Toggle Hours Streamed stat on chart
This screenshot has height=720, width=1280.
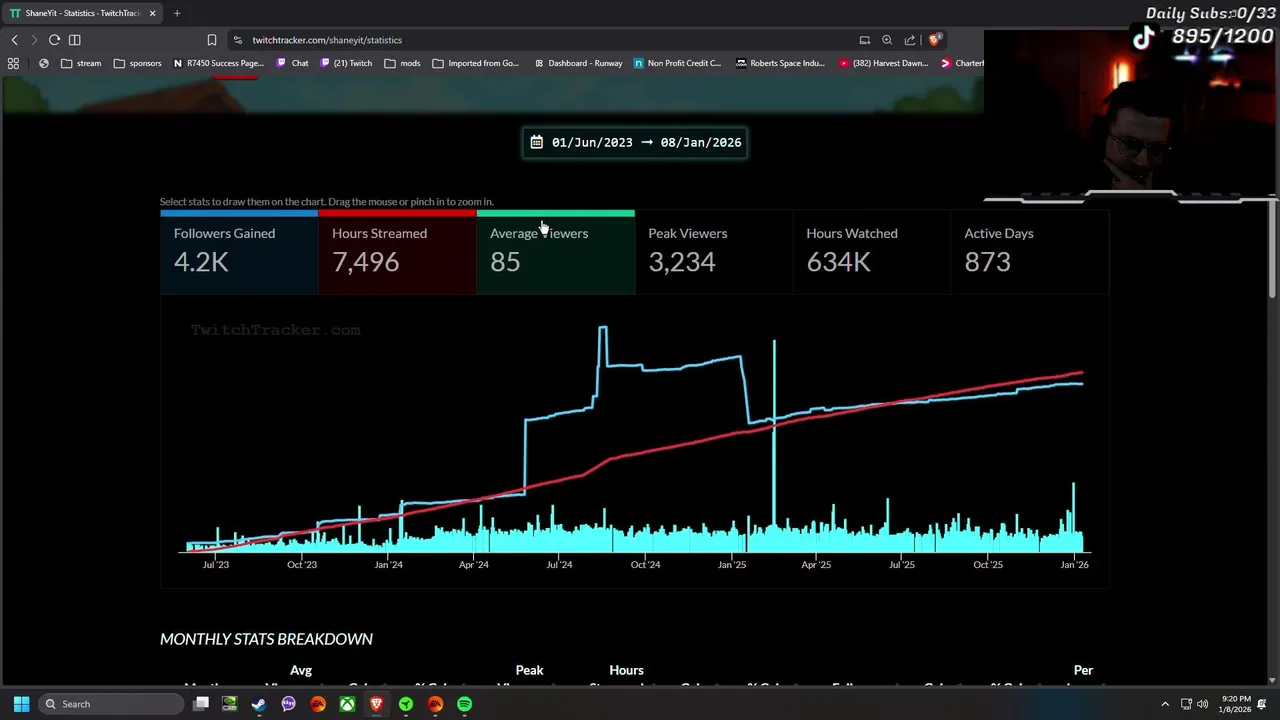click(397, 252)
